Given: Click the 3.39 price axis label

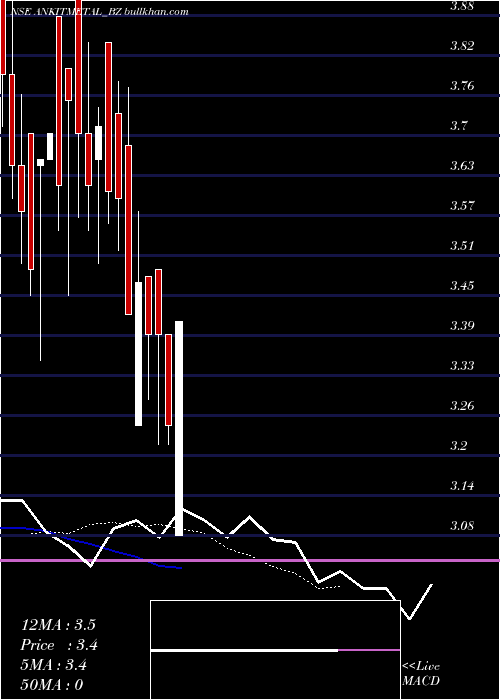Looking at the screenshot, I should [464, 325].
